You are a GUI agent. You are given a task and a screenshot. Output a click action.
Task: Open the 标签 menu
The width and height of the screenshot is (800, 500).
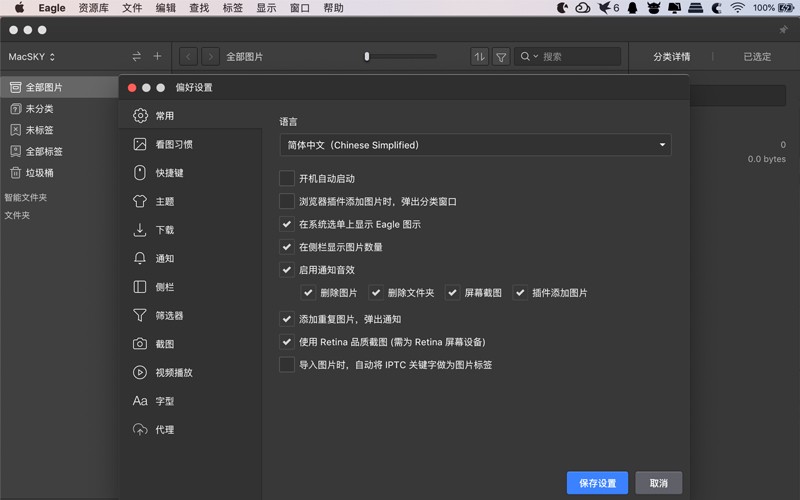click(x=233, y=8)
